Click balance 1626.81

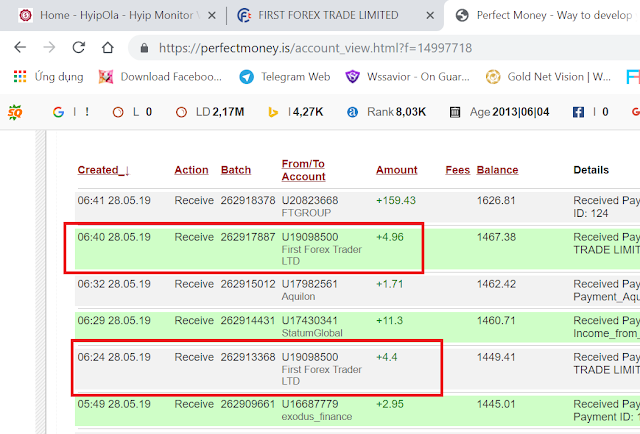click(496, 200)
